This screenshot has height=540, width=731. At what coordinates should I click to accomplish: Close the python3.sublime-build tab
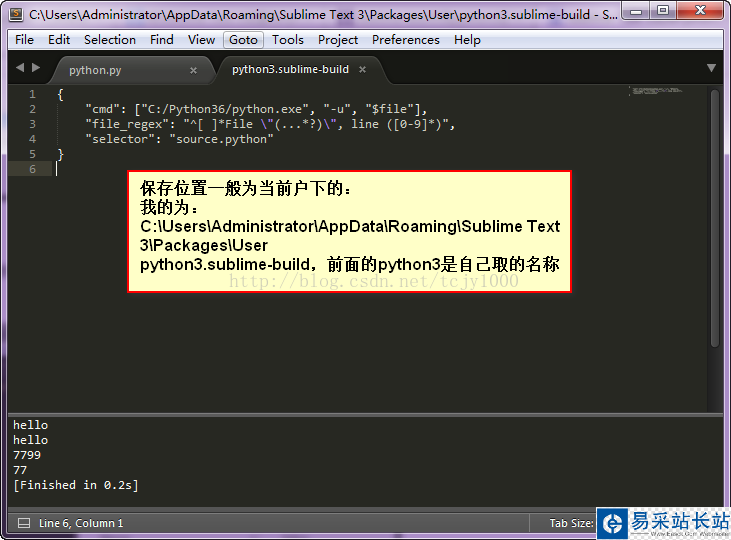click(x=362, y=69)
